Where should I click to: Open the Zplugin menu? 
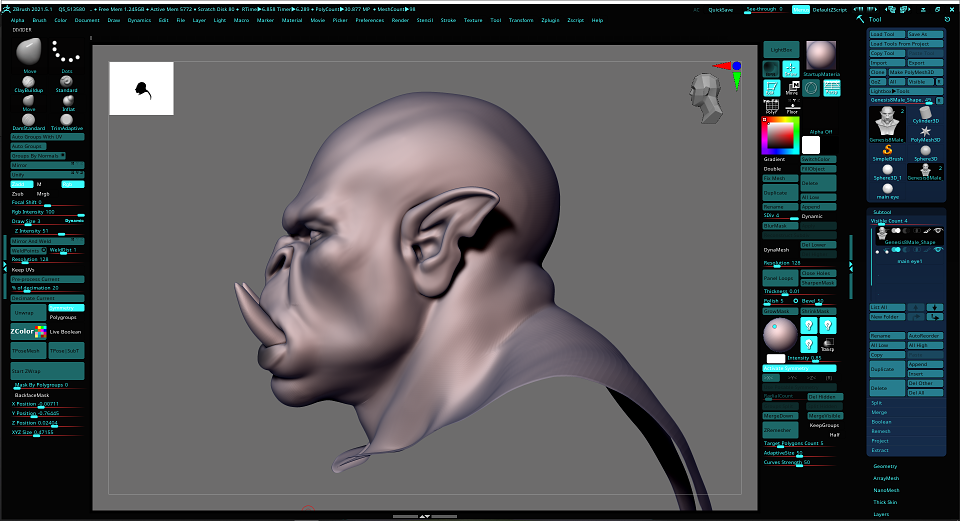click(550, 20)
